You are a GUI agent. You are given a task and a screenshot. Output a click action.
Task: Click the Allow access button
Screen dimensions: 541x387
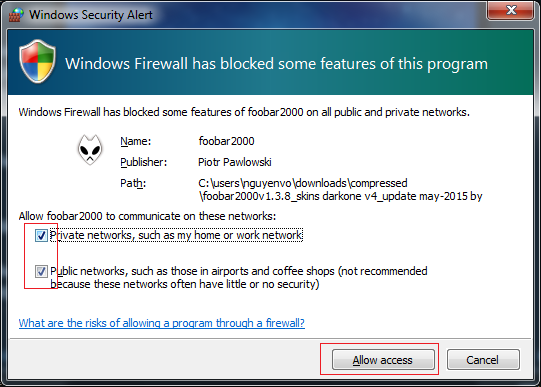[x=383, y=360]
